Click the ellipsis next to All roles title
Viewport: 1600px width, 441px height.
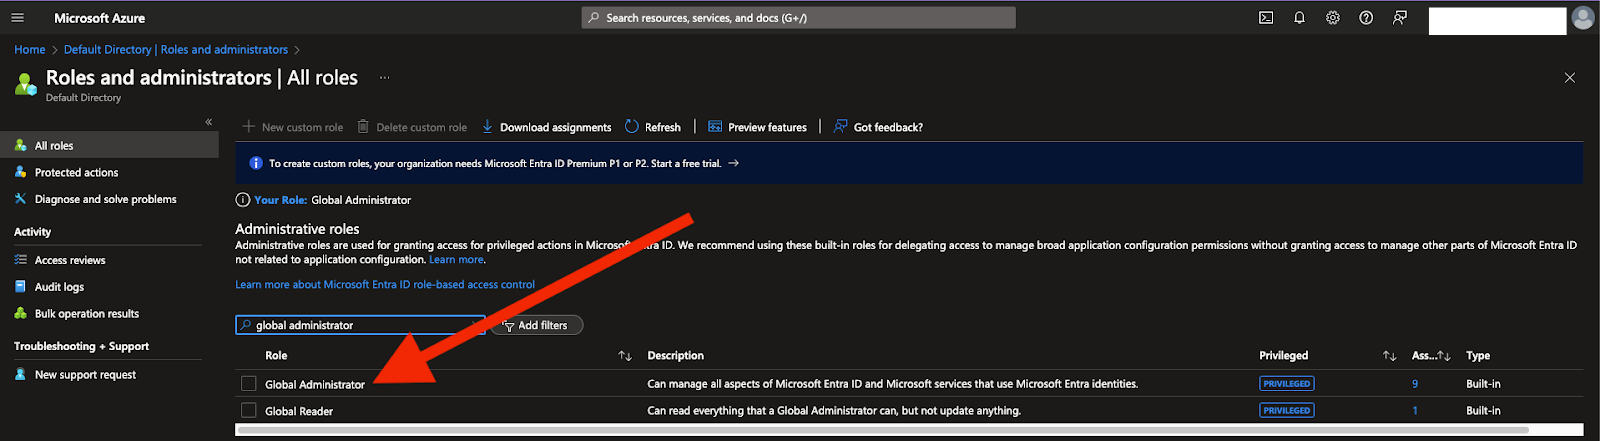pos(384,77)
